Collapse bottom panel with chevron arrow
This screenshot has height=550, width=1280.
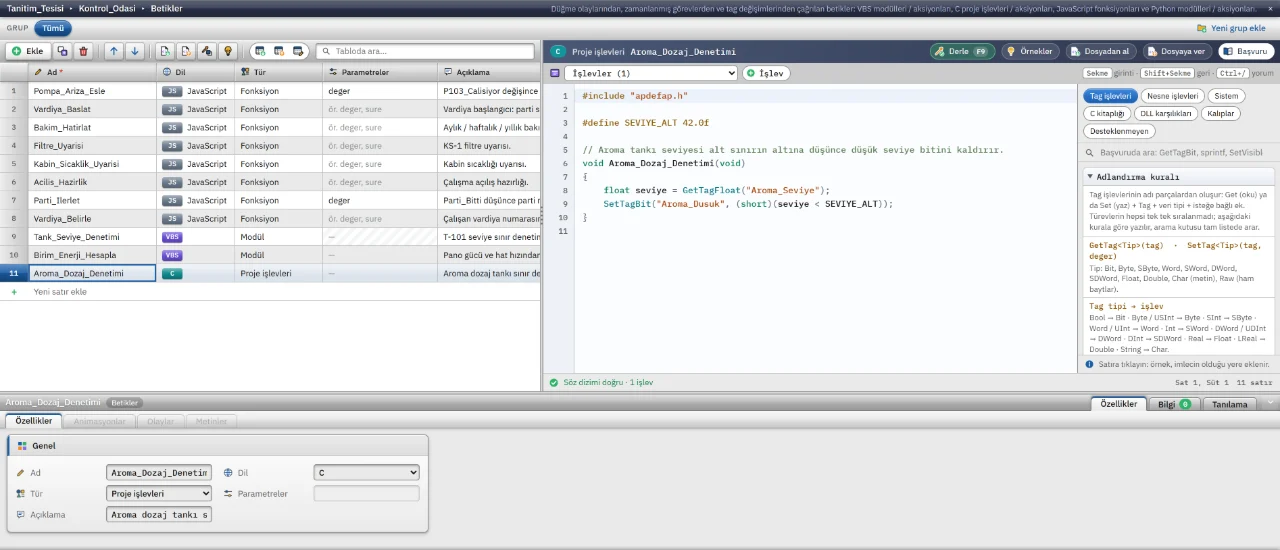(x=1269, y=403)
